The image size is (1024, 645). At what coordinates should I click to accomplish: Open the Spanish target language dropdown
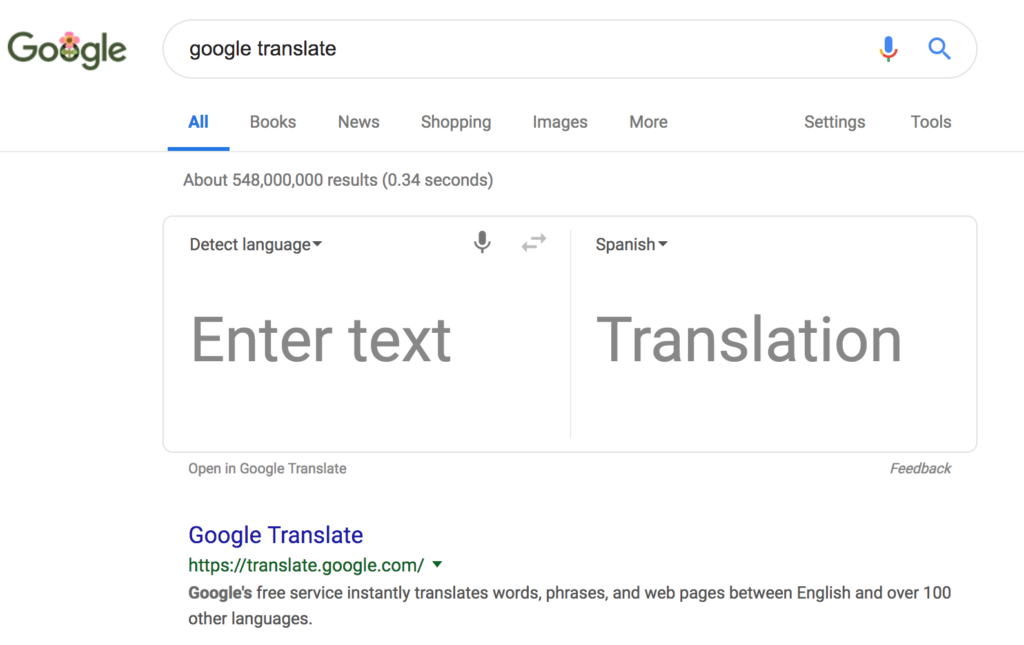631,245
